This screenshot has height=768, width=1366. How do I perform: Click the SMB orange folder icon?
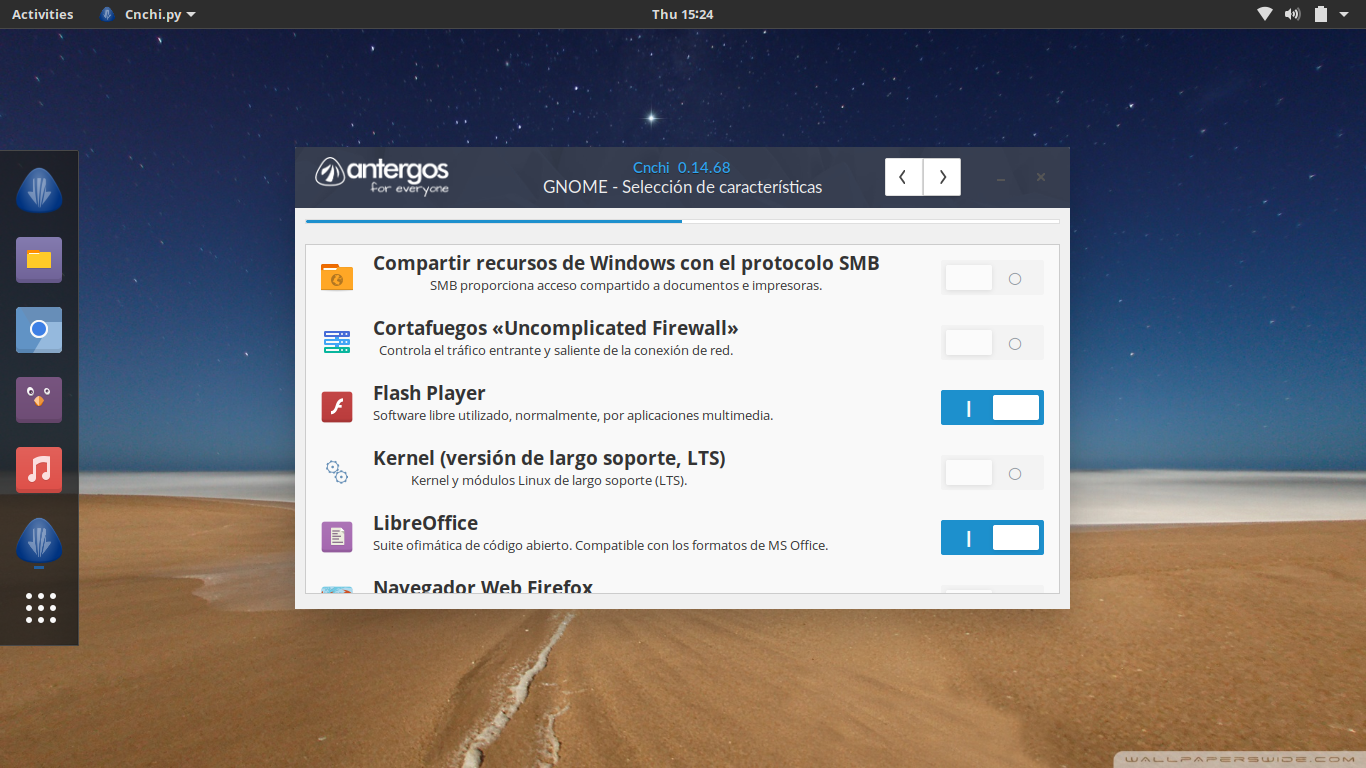(x=337, y=276)
